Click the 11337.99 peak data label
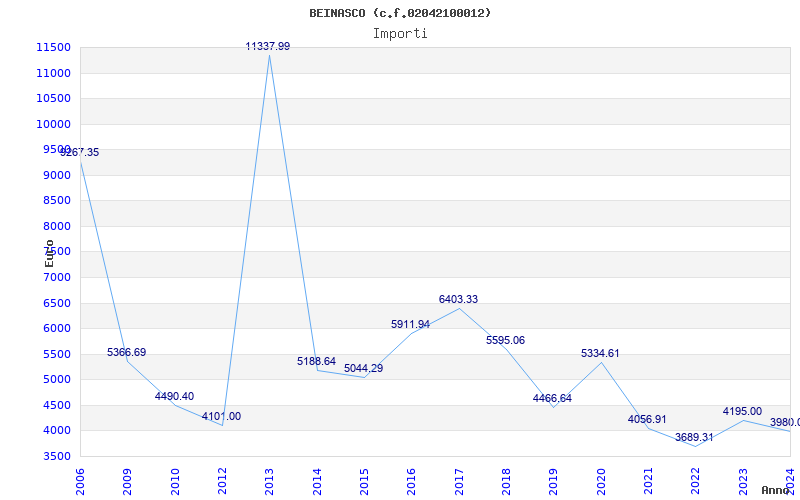 268,46
